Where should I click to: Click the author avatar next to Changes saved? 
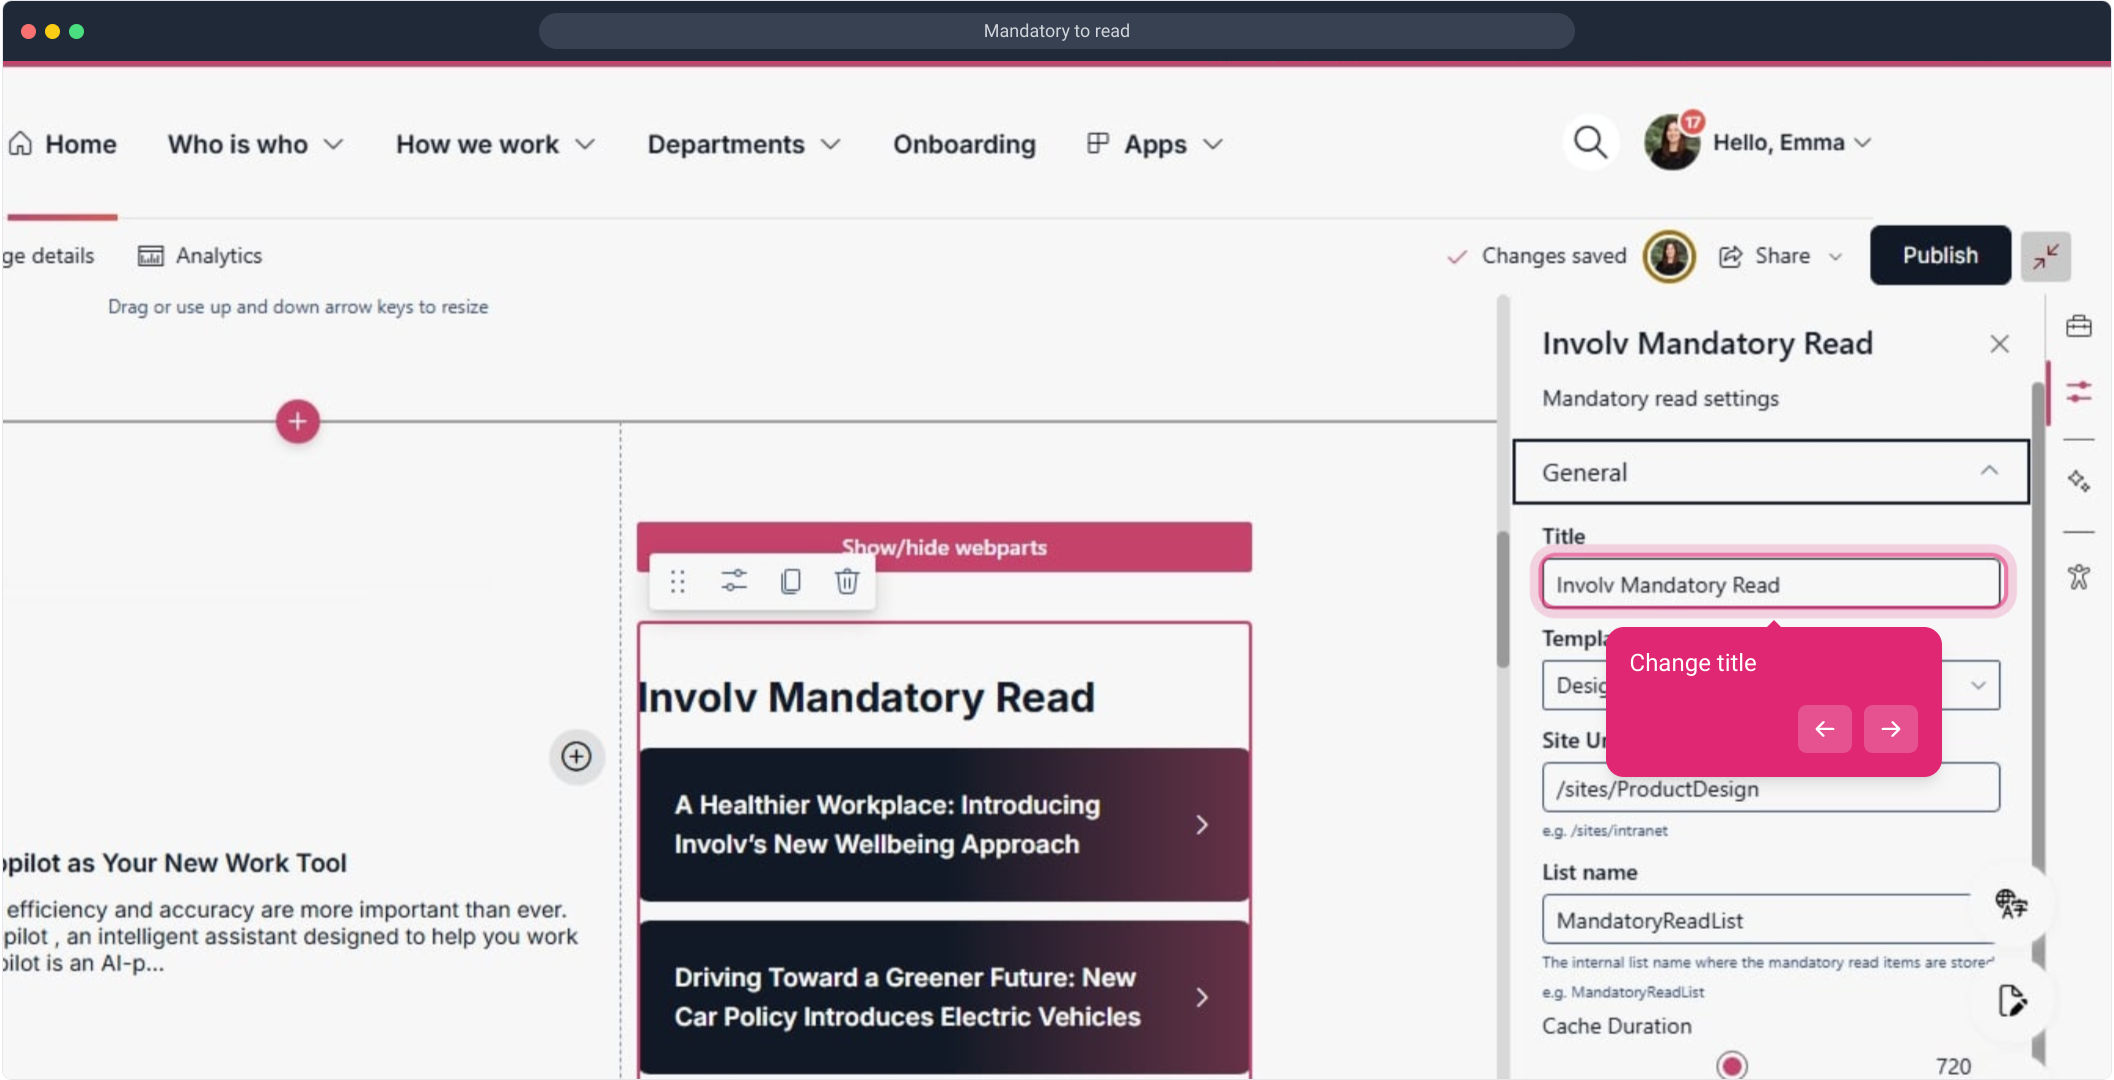1669,256
